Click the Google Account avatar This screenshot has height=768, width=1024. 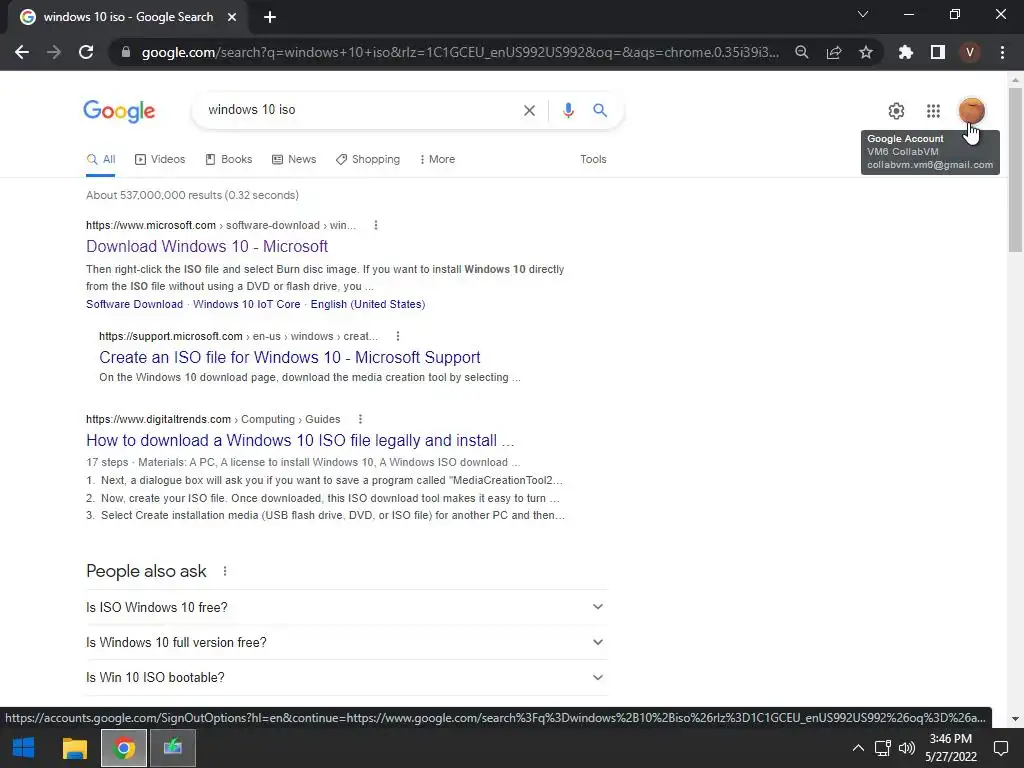point(972,110)
